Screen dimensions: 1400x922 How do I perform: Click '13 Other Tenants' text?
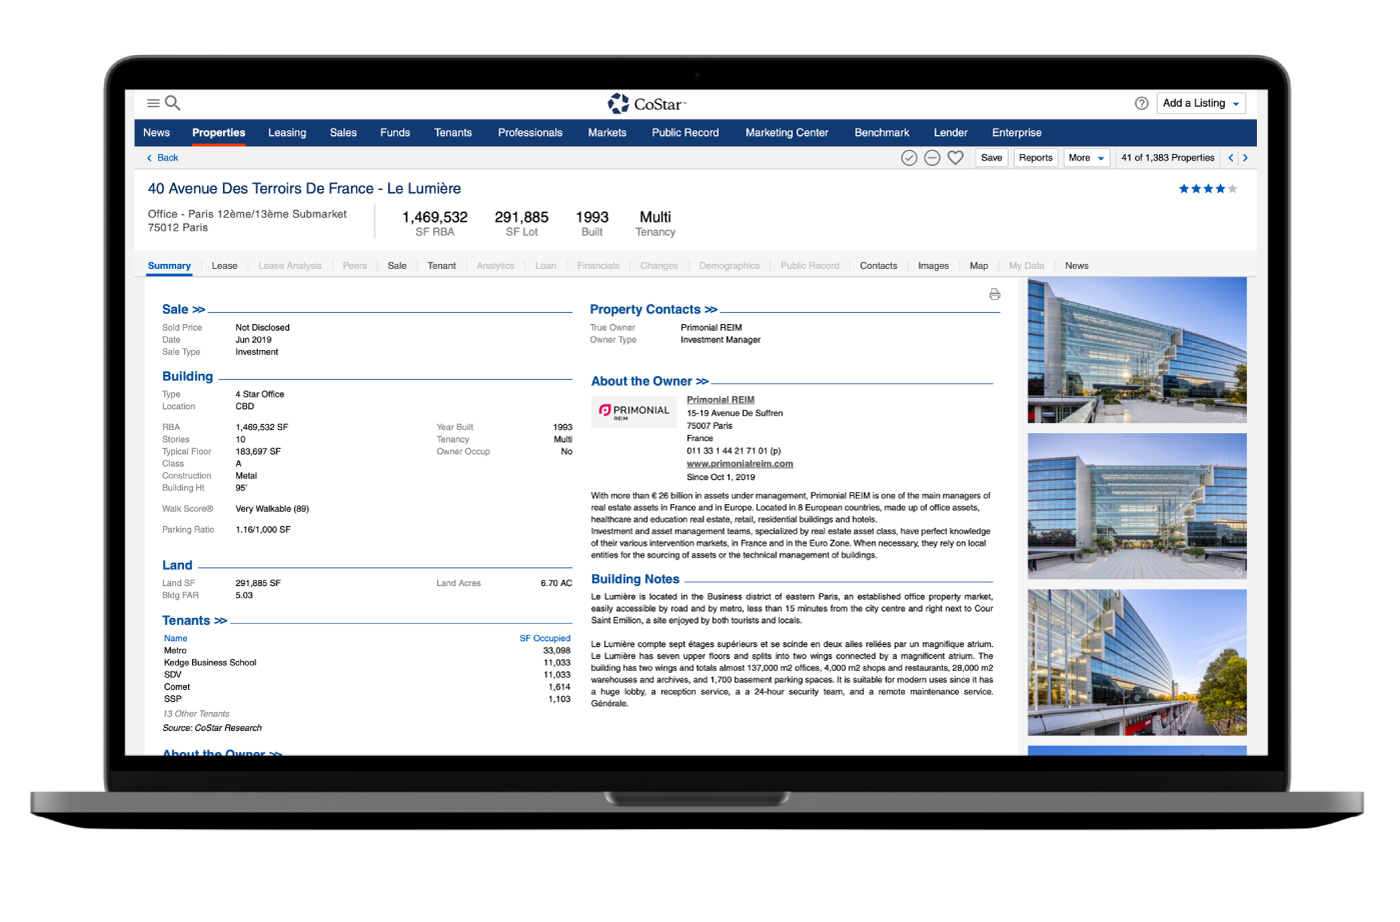[x=196, y=714]
